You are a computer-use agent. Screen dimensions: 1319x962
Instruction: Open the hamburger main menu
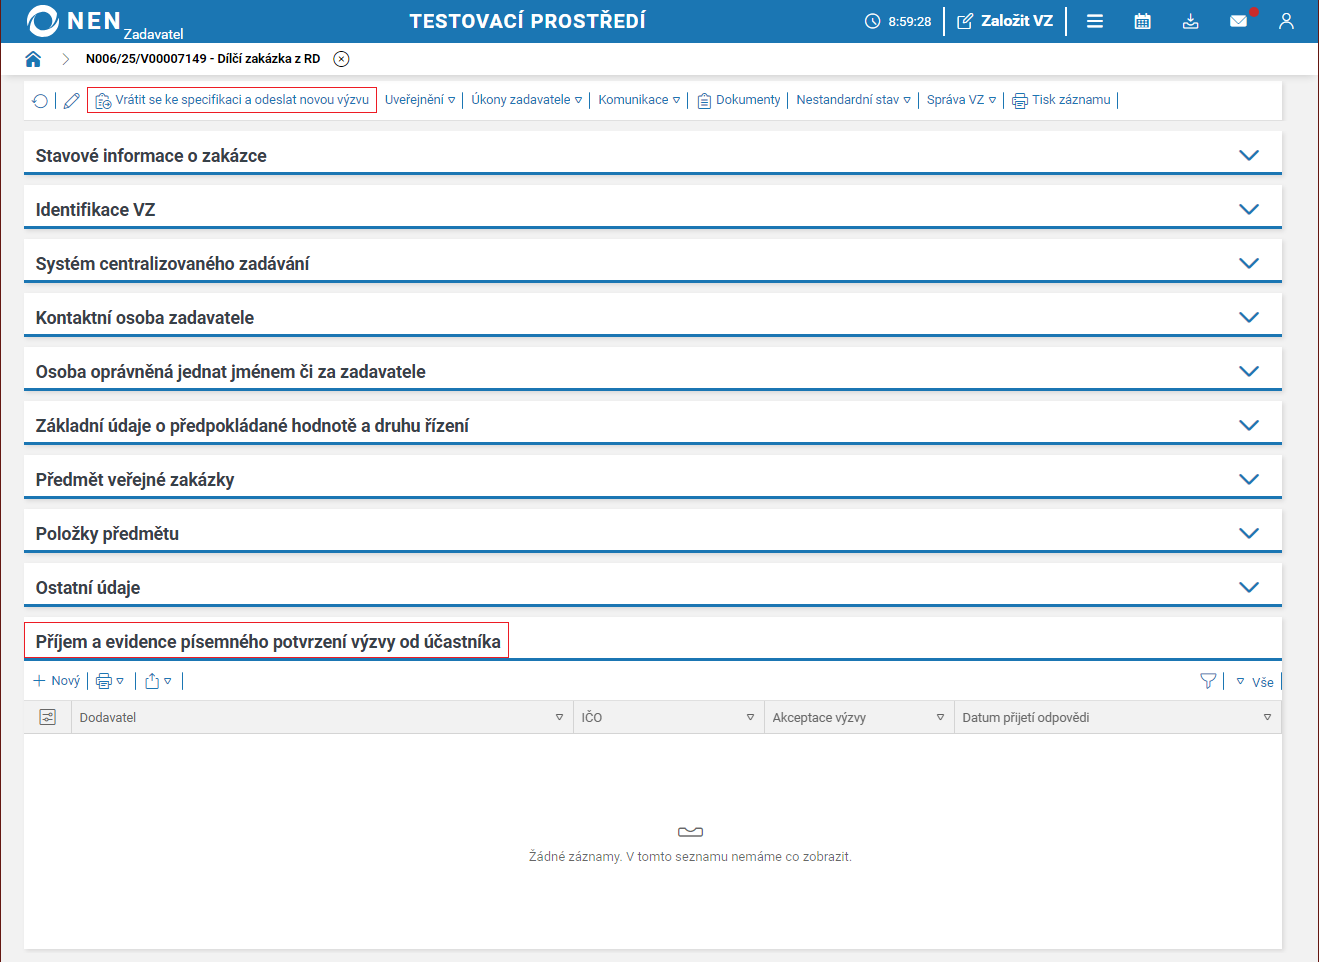[1095, 21]
